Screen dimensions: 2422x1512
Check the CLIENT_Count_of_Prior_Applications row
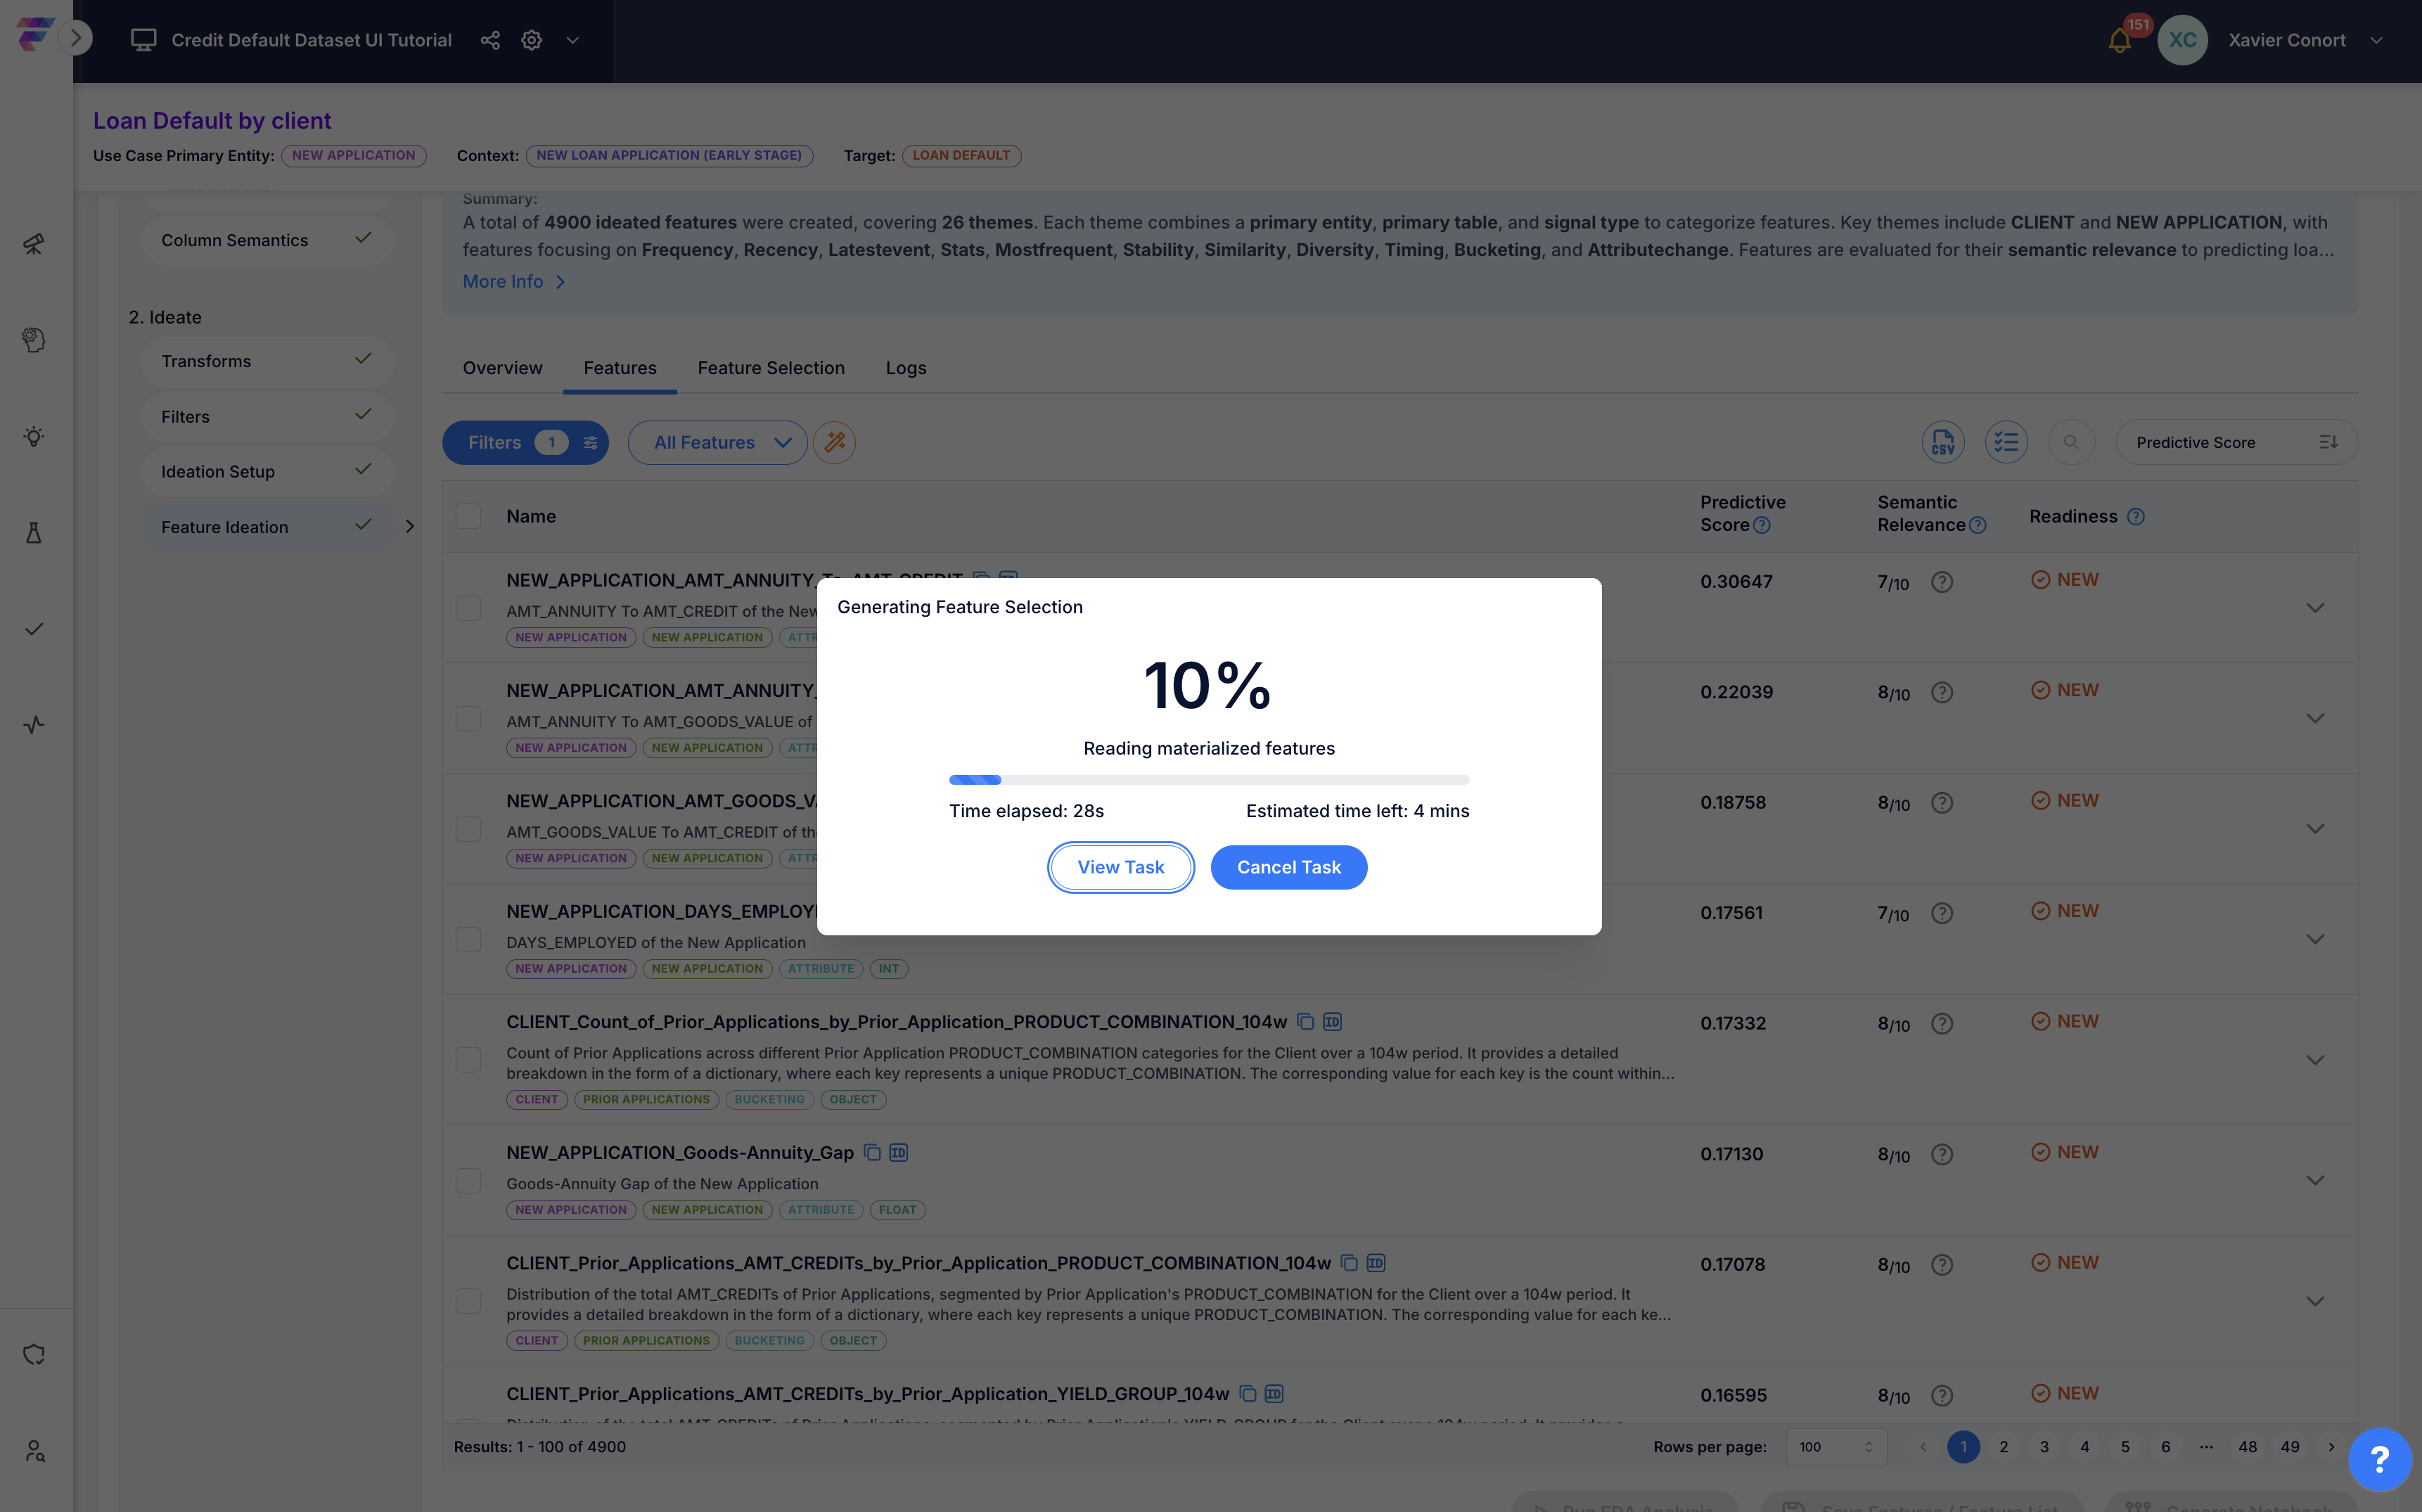[x=468, y=1060]
